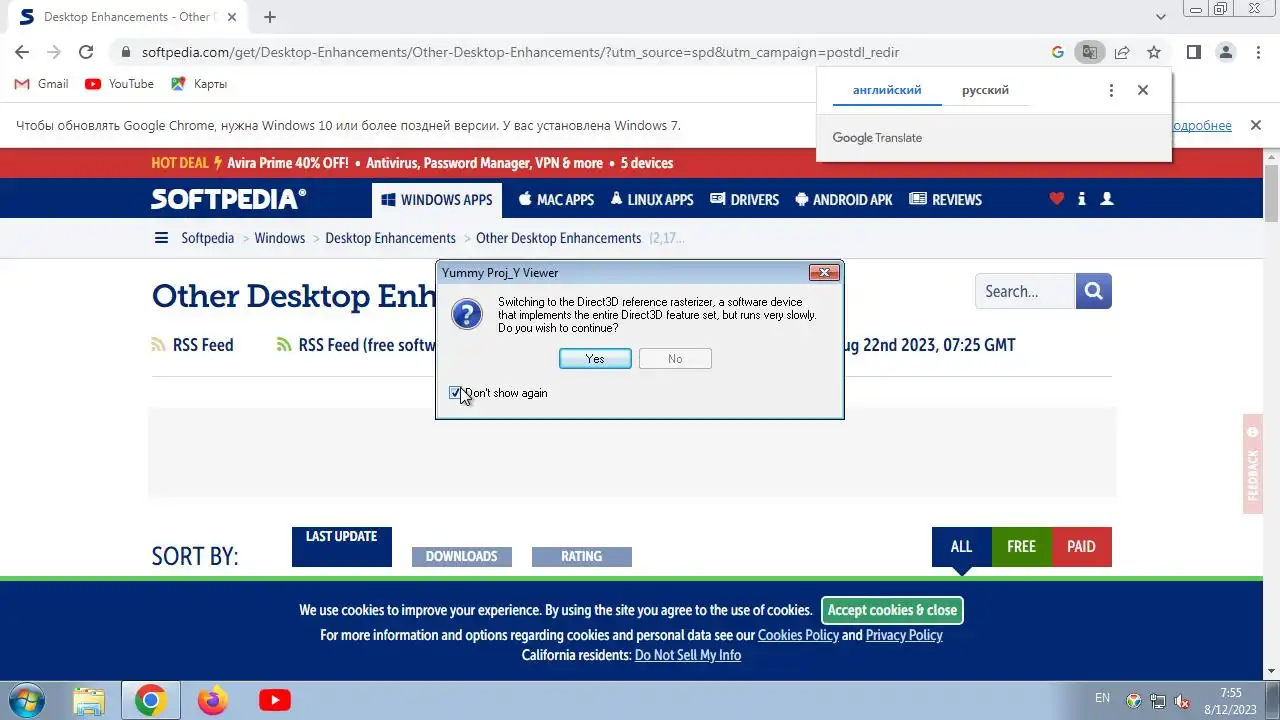This screenshot has width=1280, height=720.
Task: Select the русский translate tab
Action: 985,90
